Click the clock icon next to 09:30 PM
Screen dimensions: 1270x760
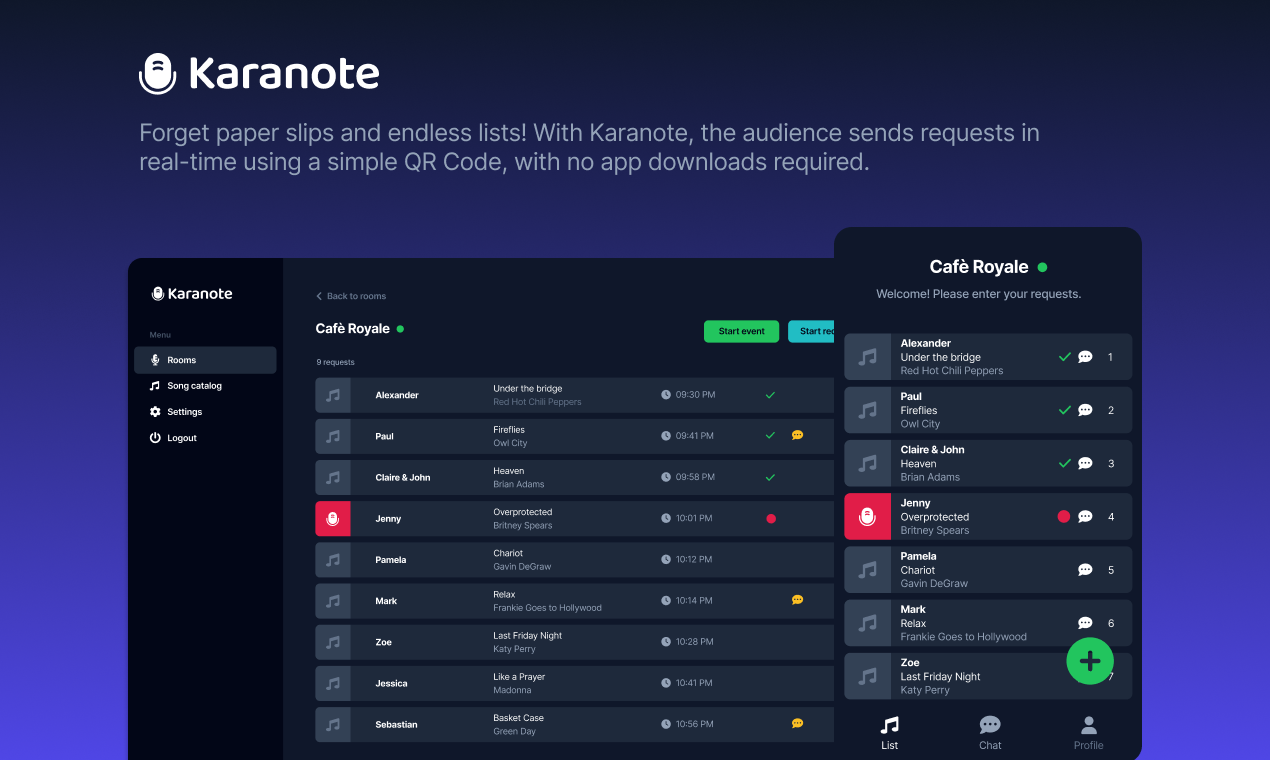(x=666, y=395)
